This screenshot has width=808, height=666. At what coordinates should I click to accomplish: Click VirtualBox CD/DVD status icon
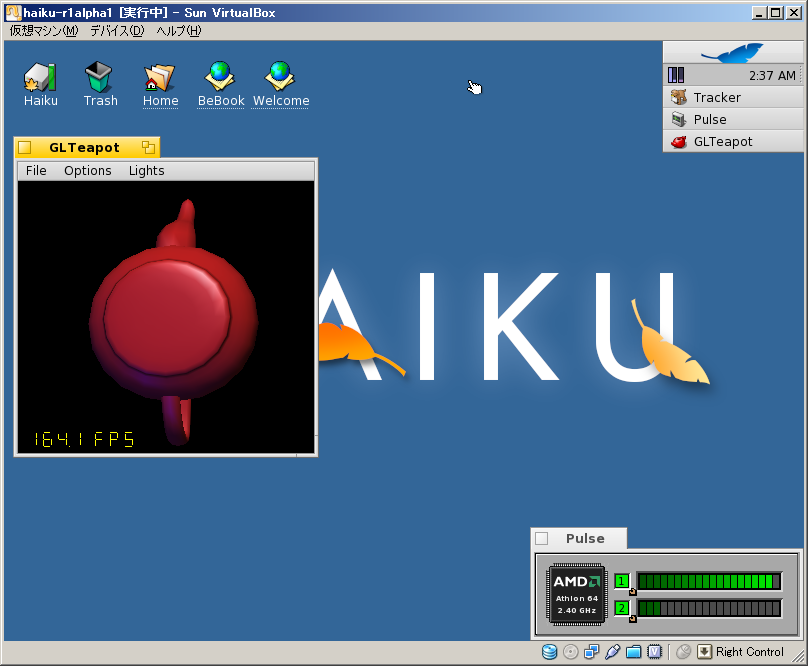570,652
